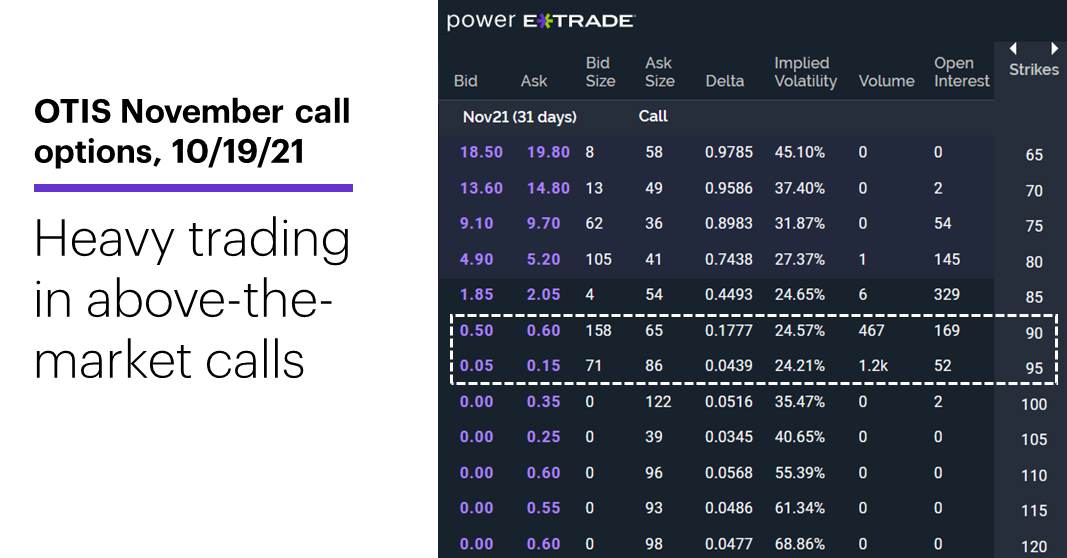Select the Delta column header
The image size is (1067, 558).
(725, 81)
